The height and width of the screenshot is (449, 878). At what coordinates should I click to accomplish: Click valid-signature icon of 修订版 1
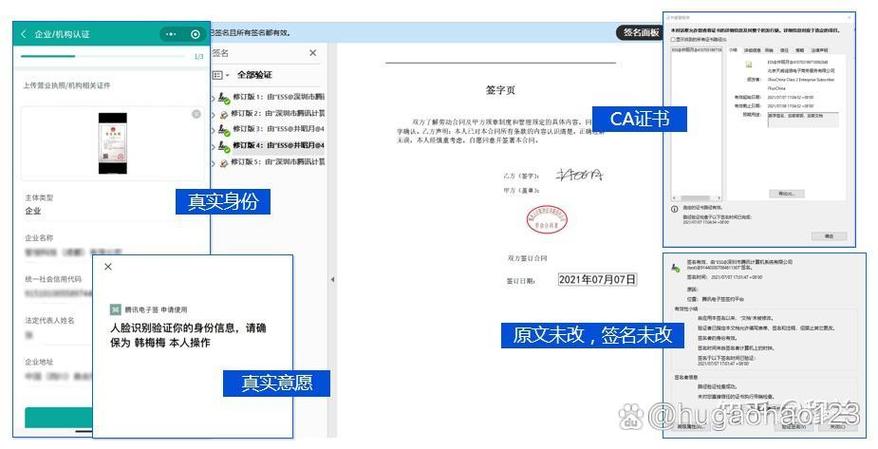[x=224, y=98]
